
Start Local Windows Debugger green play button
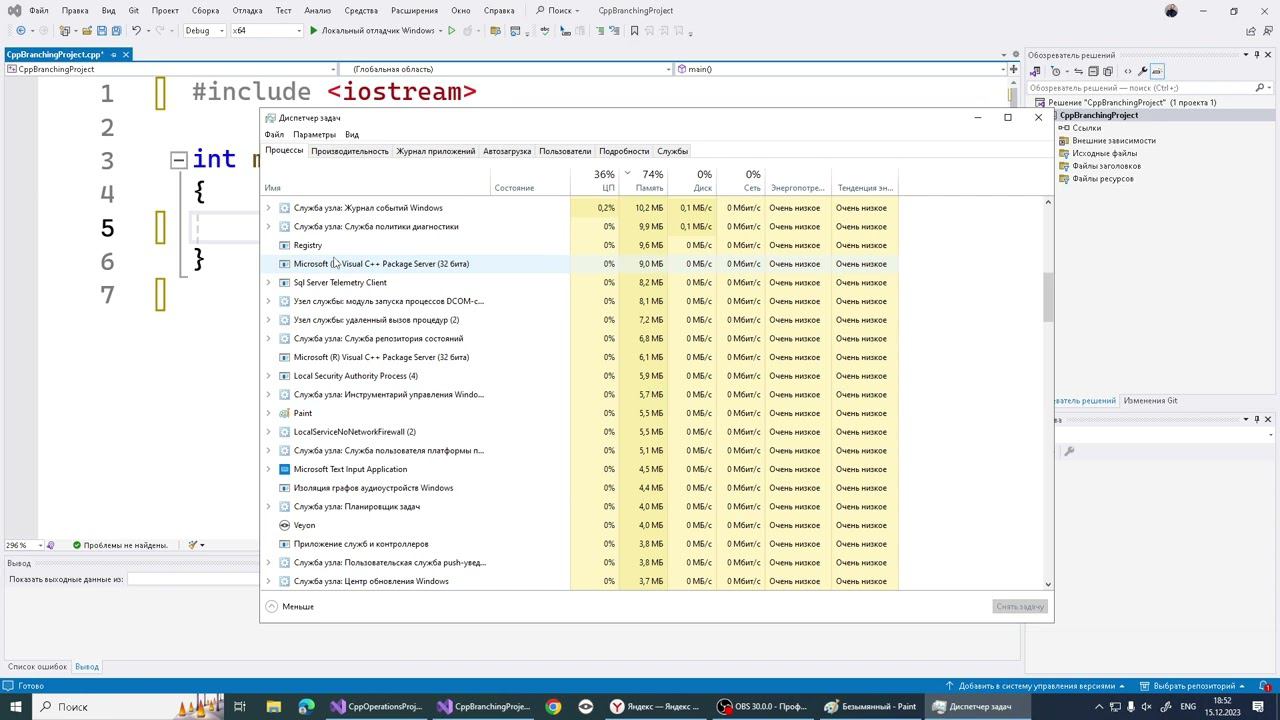click(x=314, y=31)
